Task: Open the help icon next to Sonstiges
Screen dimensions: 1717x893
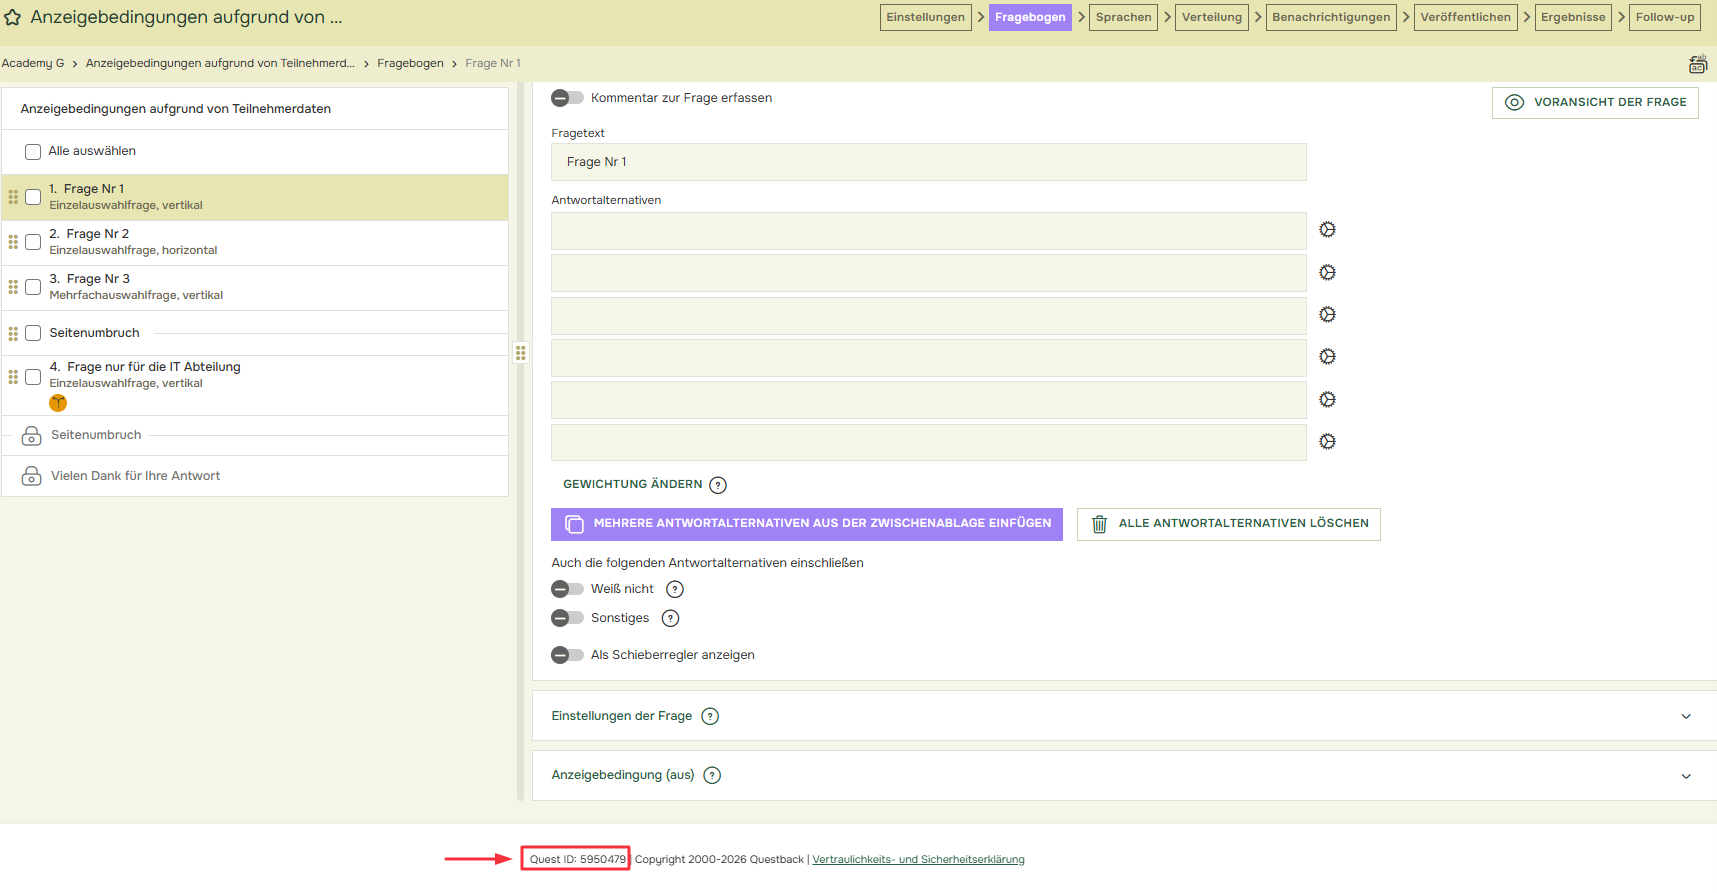Action: 671,619
